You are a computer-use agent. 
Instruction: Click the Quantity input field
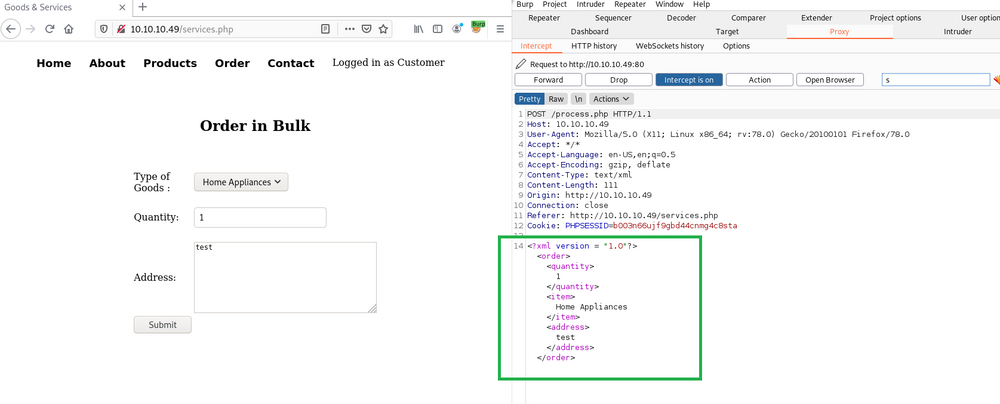tap(260, 217)
